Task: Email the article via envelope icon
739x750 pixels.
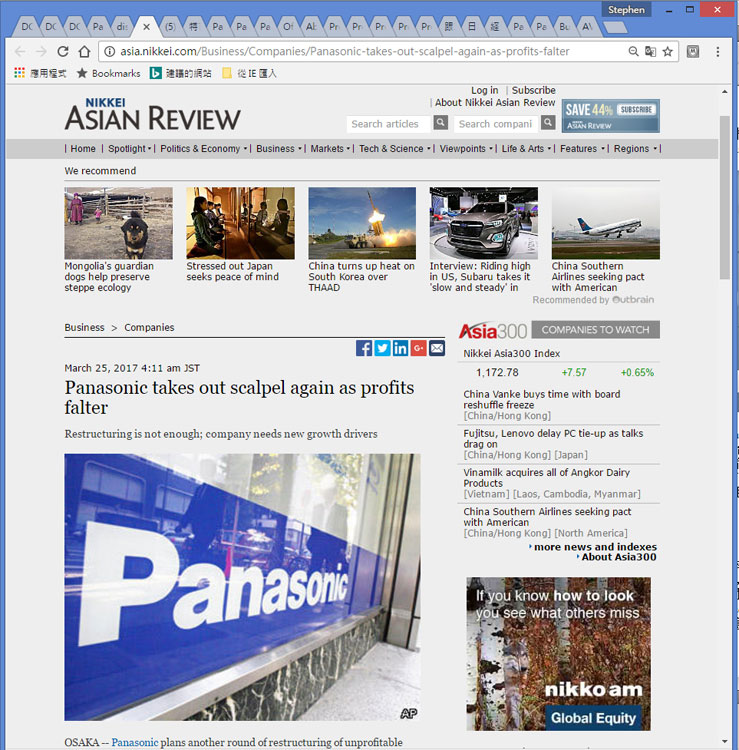Action: (x=437, y=348)
